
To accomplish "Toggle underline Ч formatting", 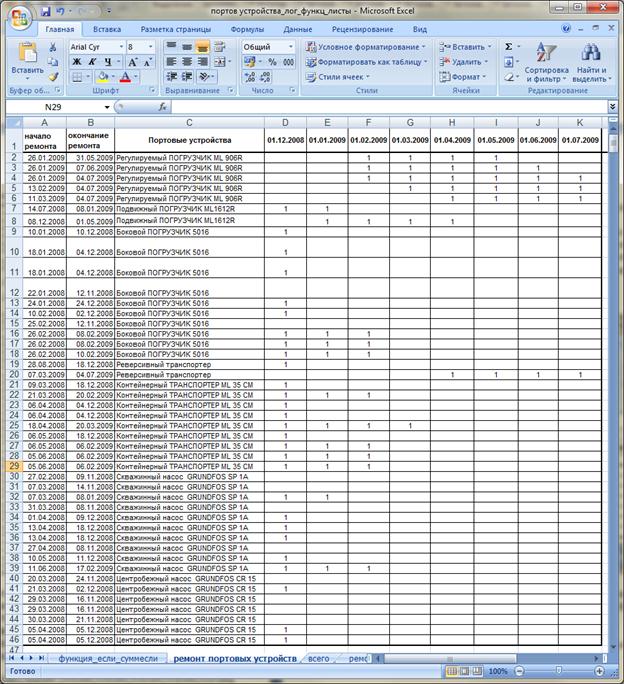I will (108, 62).
